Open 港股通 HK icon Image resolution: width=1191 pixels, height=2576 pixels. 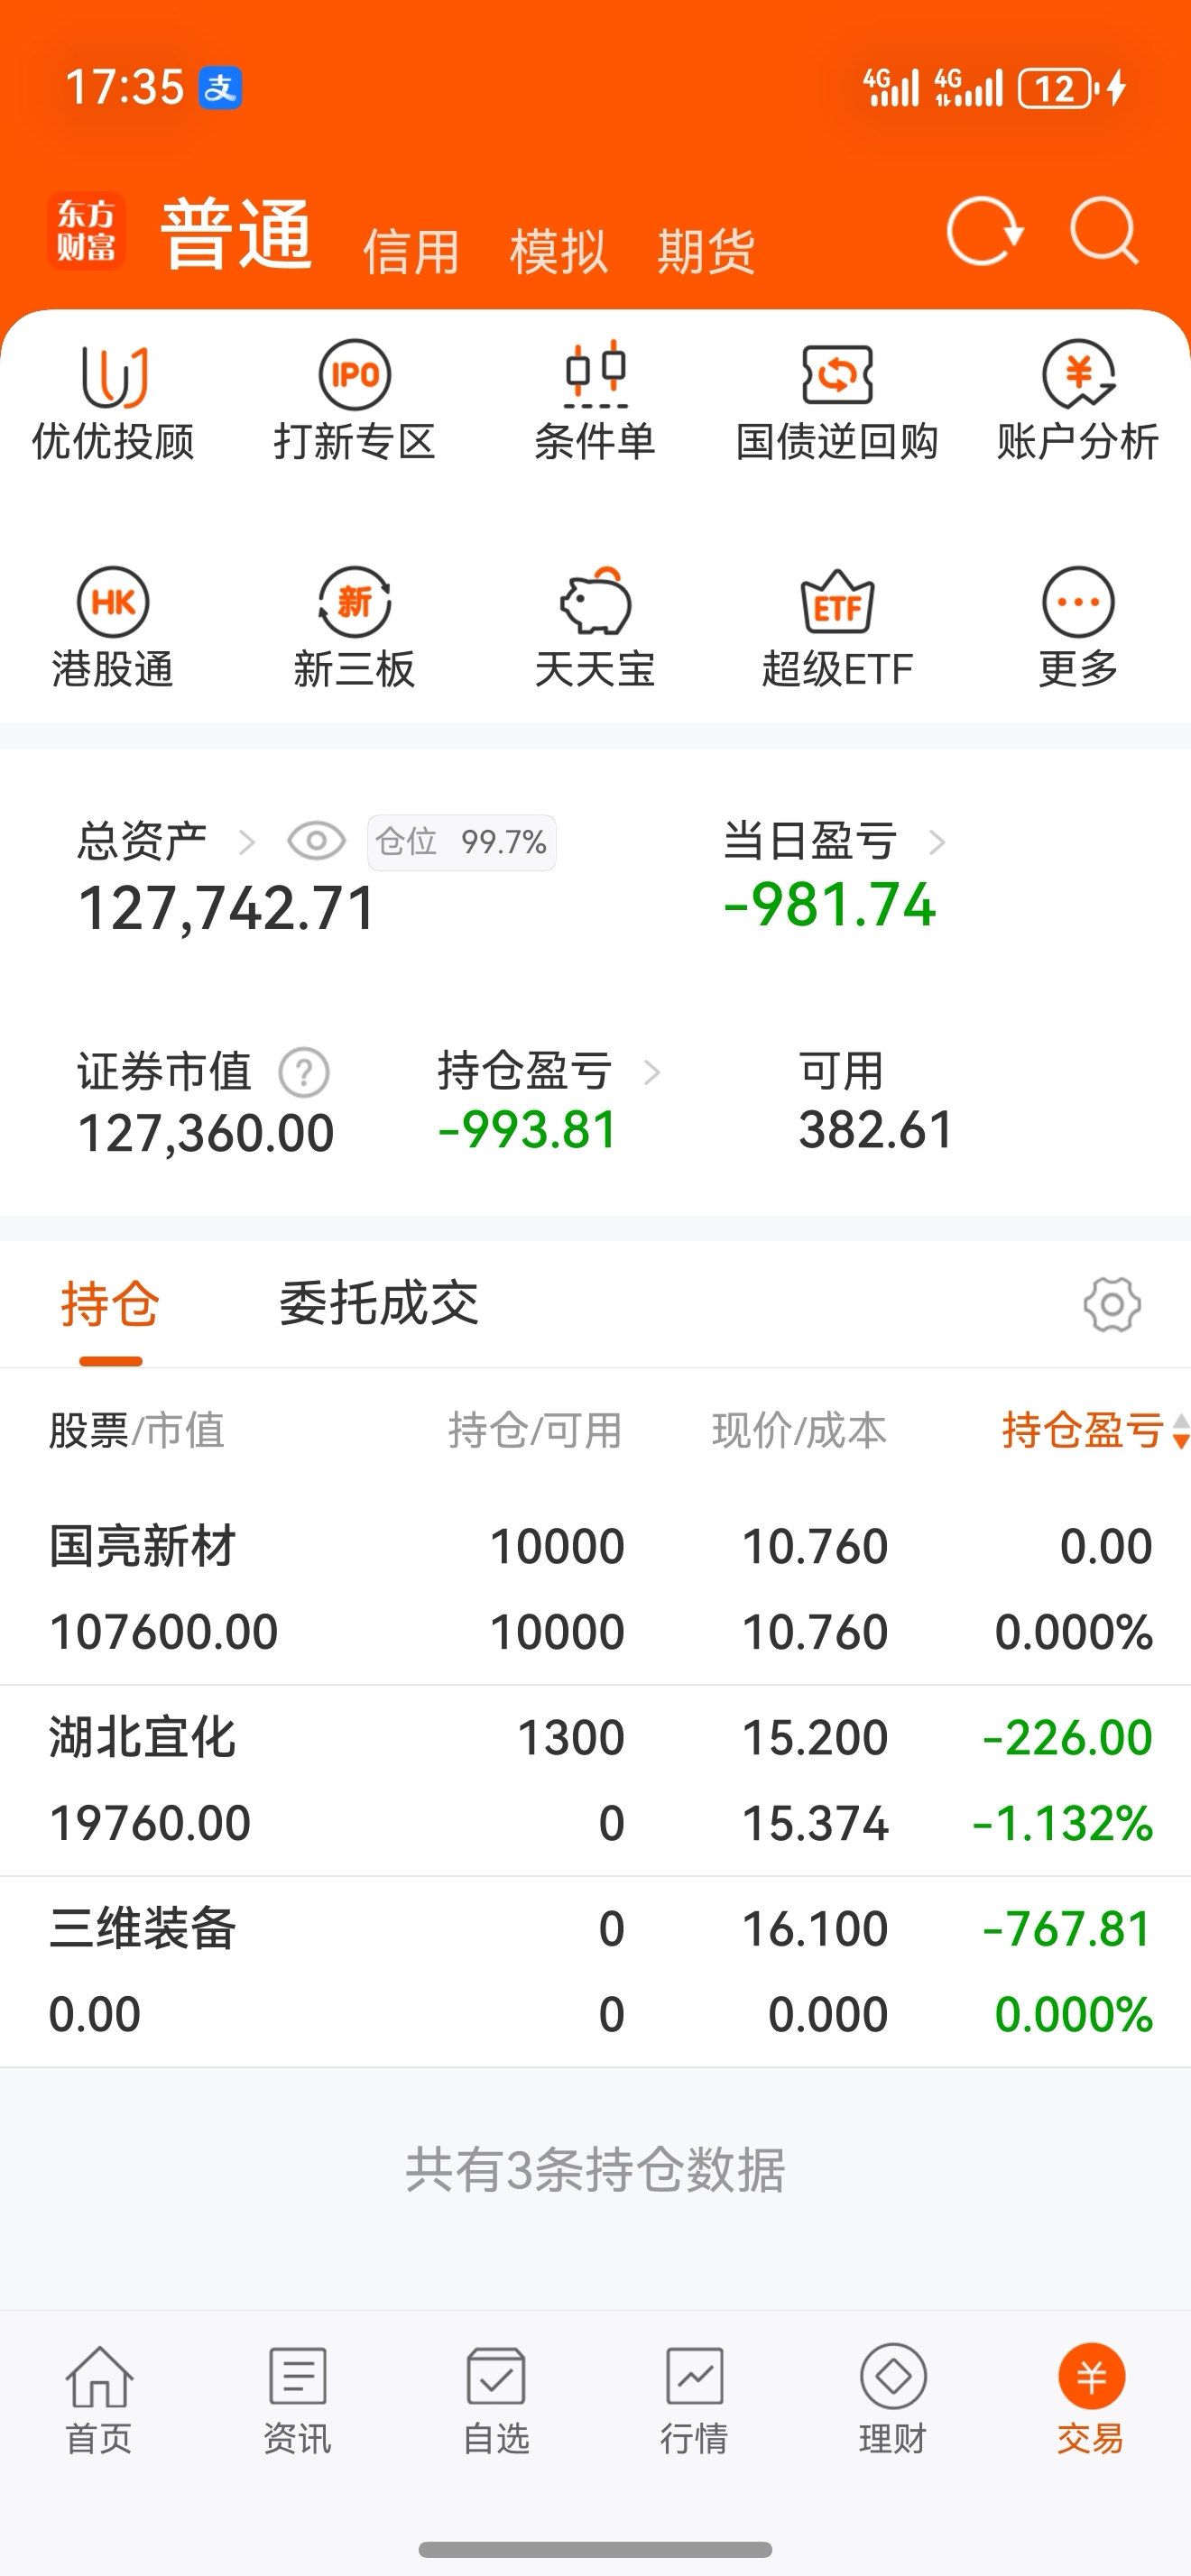tap(113, 602)
